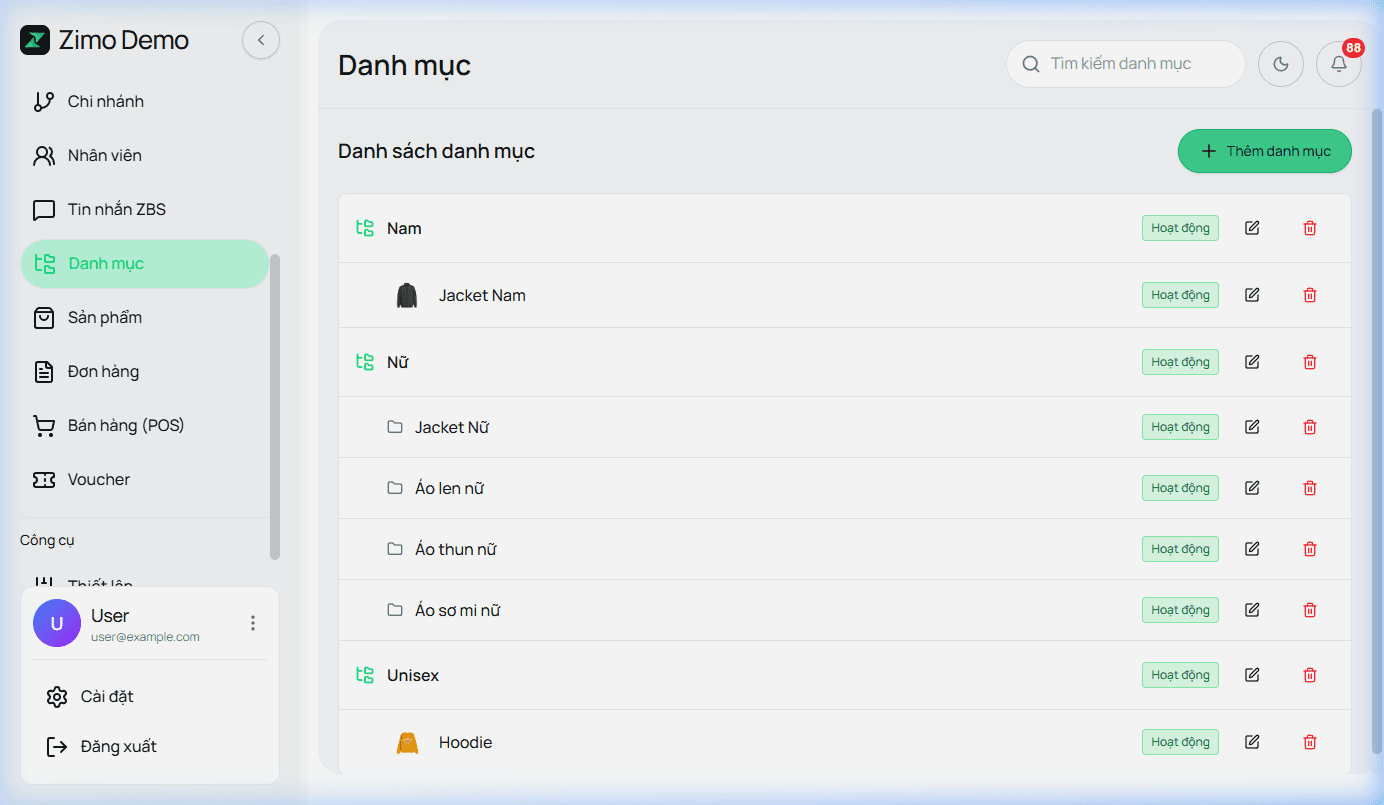Toggle dark mode with the moon icon
1384x805 pixels.
click(x=1281, y=65)
